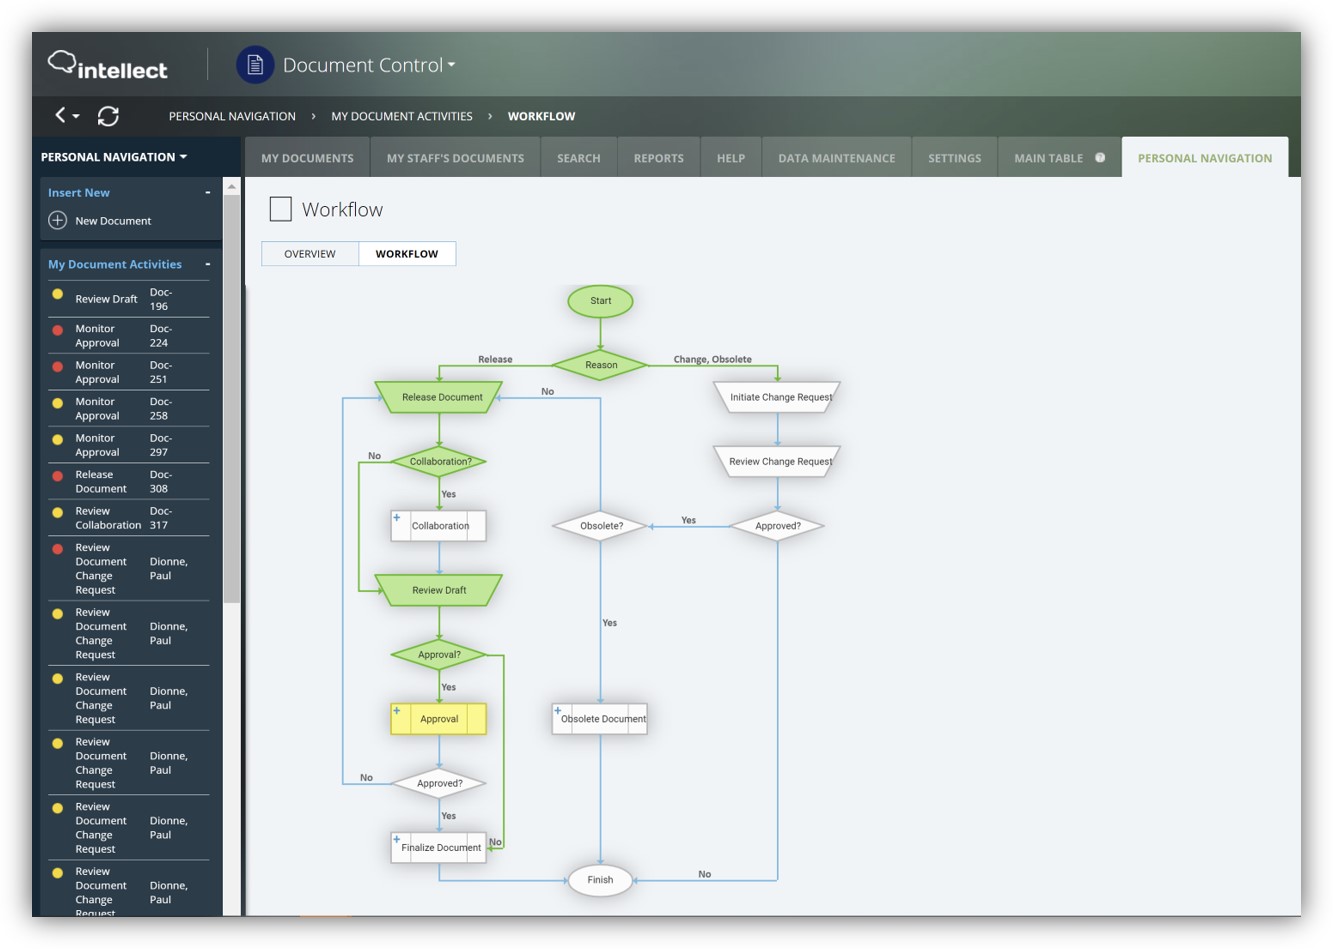Click the intellect logo
1333x949 pixels.
pyautogui.click(x=108, y=66)
